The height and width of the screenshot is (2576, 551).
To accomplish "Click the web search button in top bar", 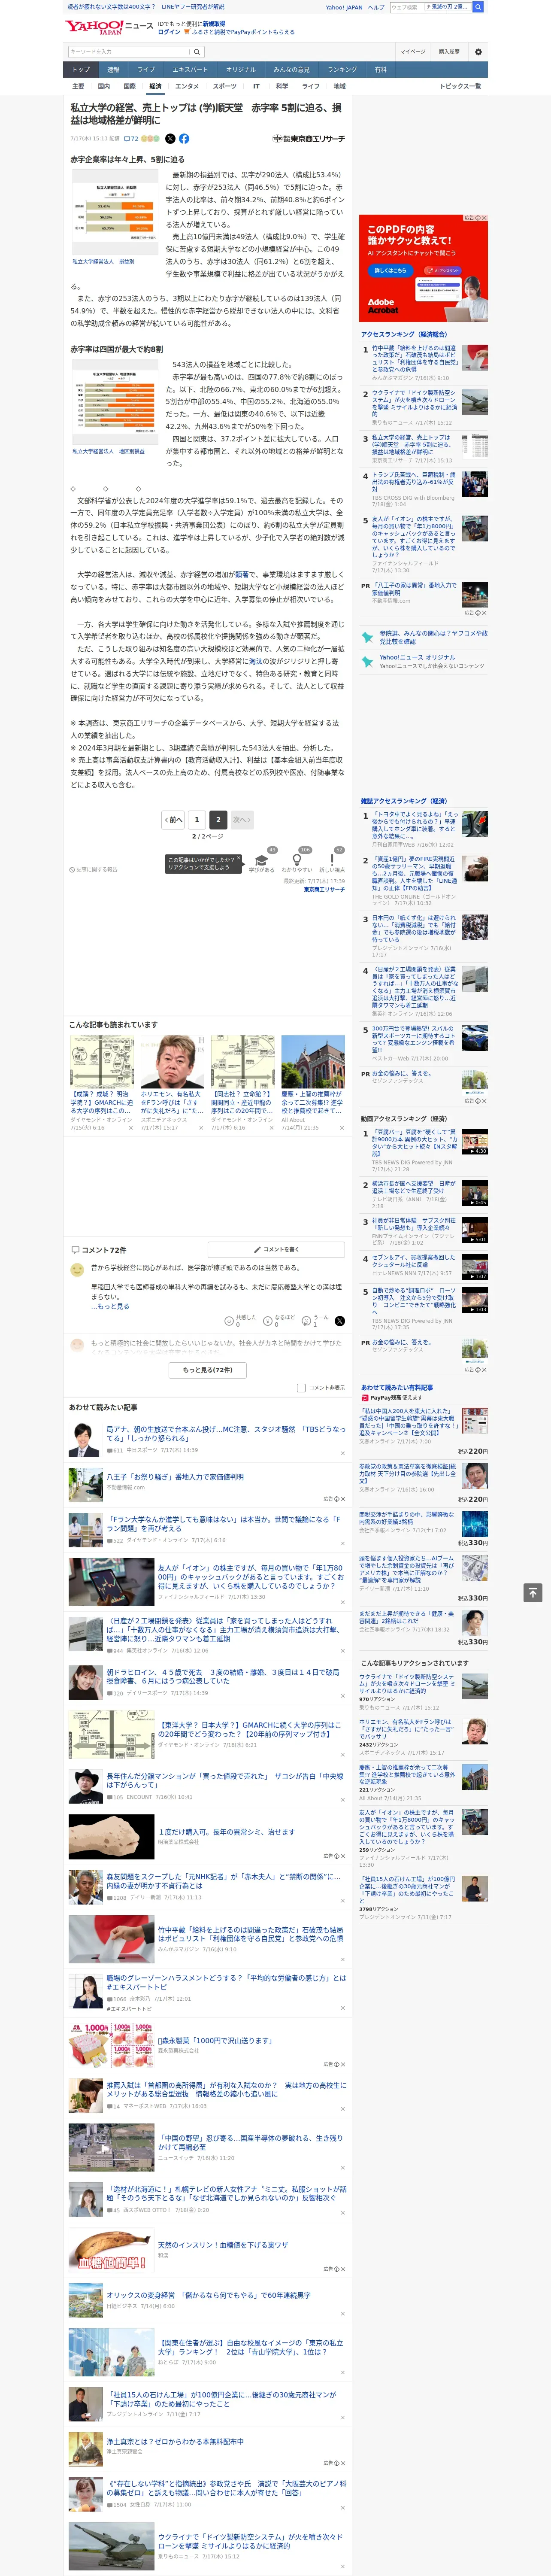I will tap(478, 7).
